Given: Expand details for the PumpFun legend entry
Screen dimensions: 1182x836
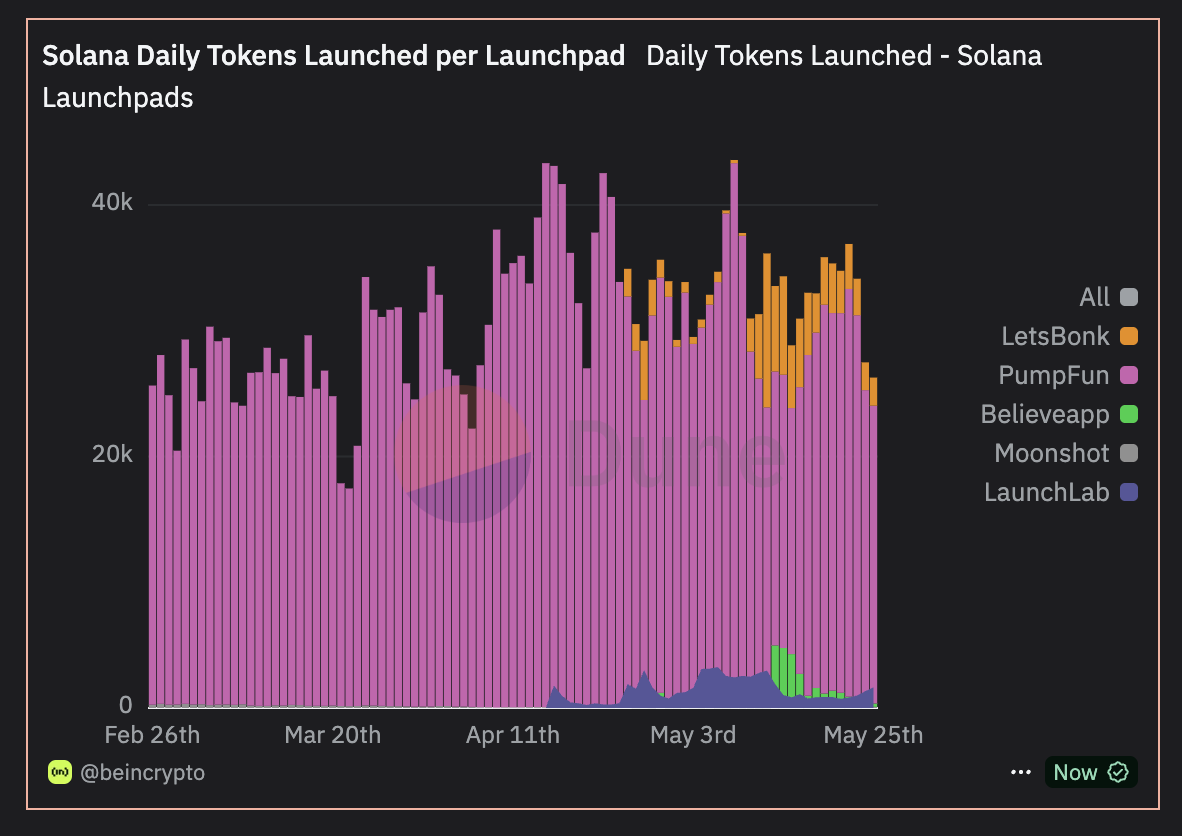Looking at the screenshot, I should [x=1056, y=375].
